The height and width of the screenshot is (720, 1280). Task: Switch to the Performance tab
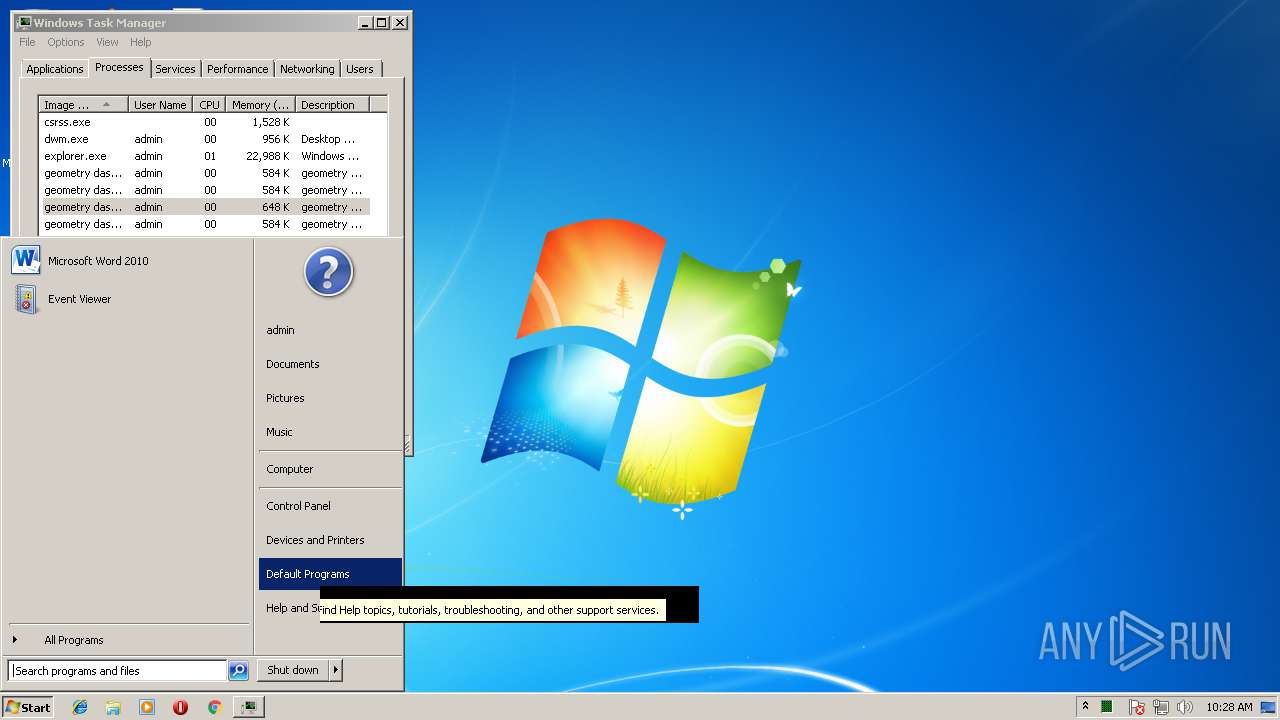pos(238,69)
